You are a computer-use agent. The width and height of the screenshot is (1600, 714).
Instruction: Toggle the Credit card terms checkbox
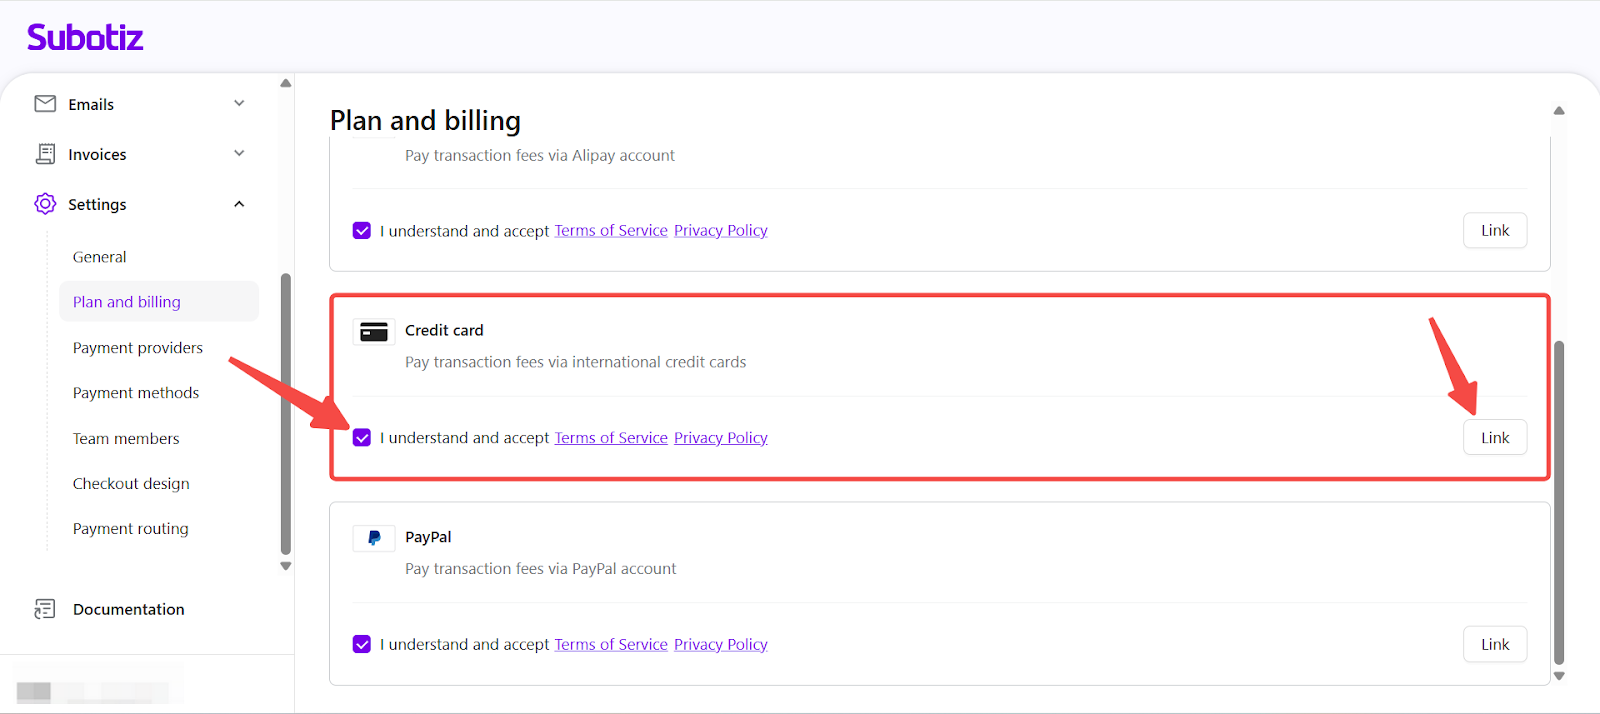tap(362, 438)
